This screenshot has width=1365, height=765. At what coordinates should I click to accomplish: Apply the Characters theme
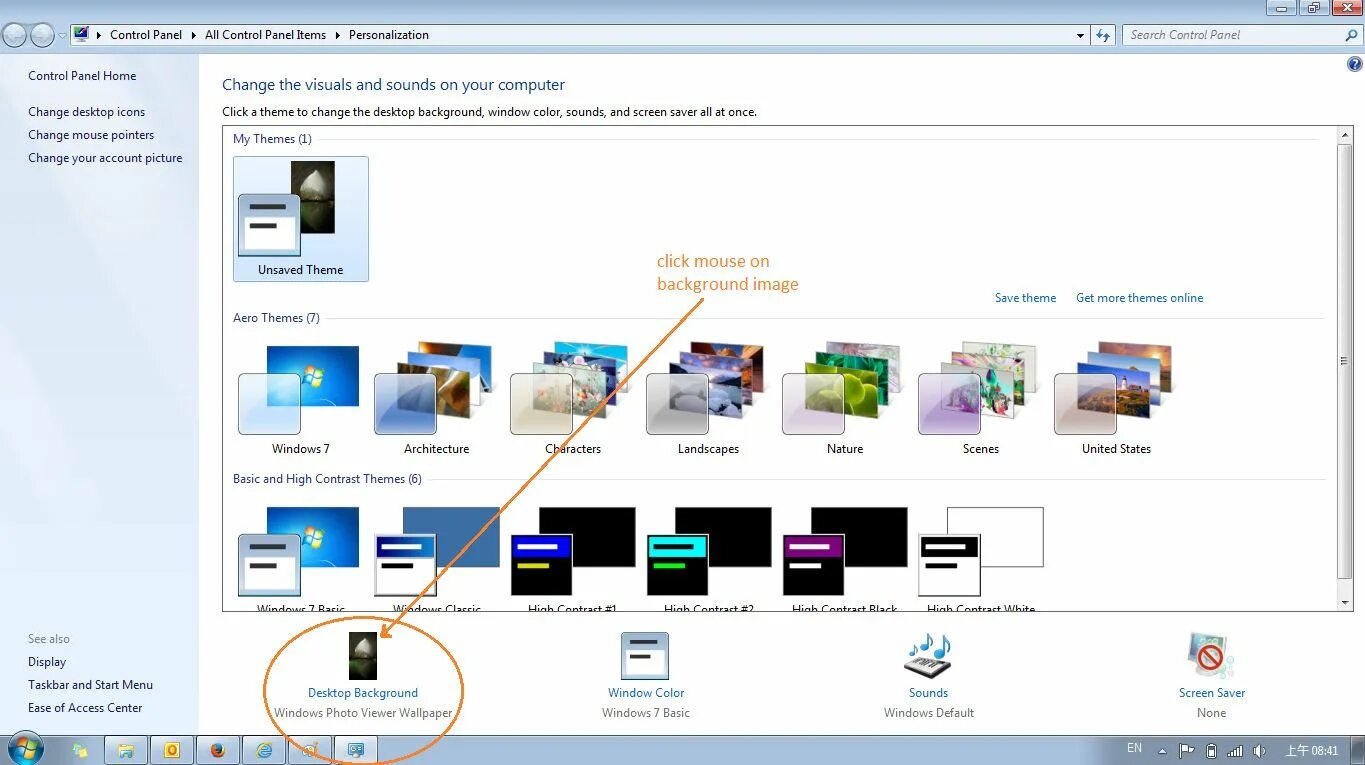pyautogui.click(x=572, y=398)
